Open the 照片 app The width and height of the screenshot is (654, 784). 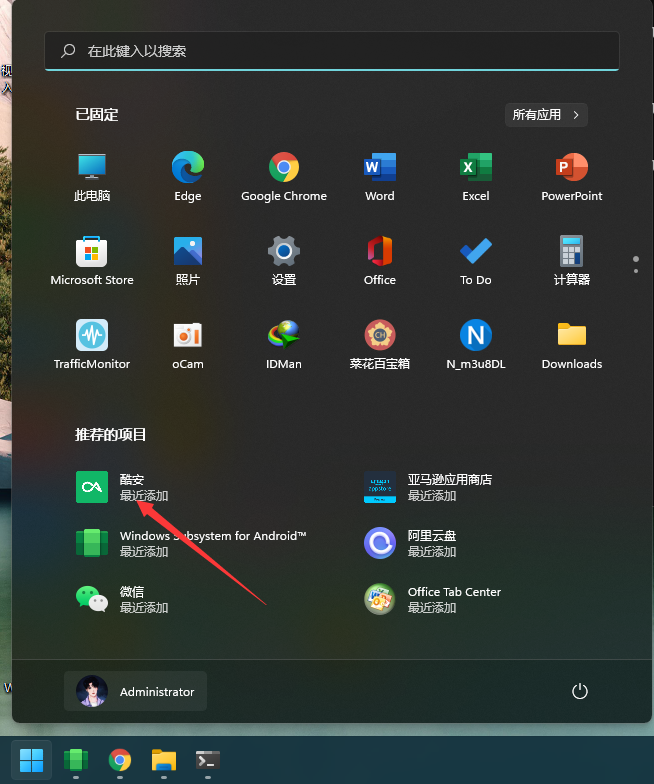188,261
